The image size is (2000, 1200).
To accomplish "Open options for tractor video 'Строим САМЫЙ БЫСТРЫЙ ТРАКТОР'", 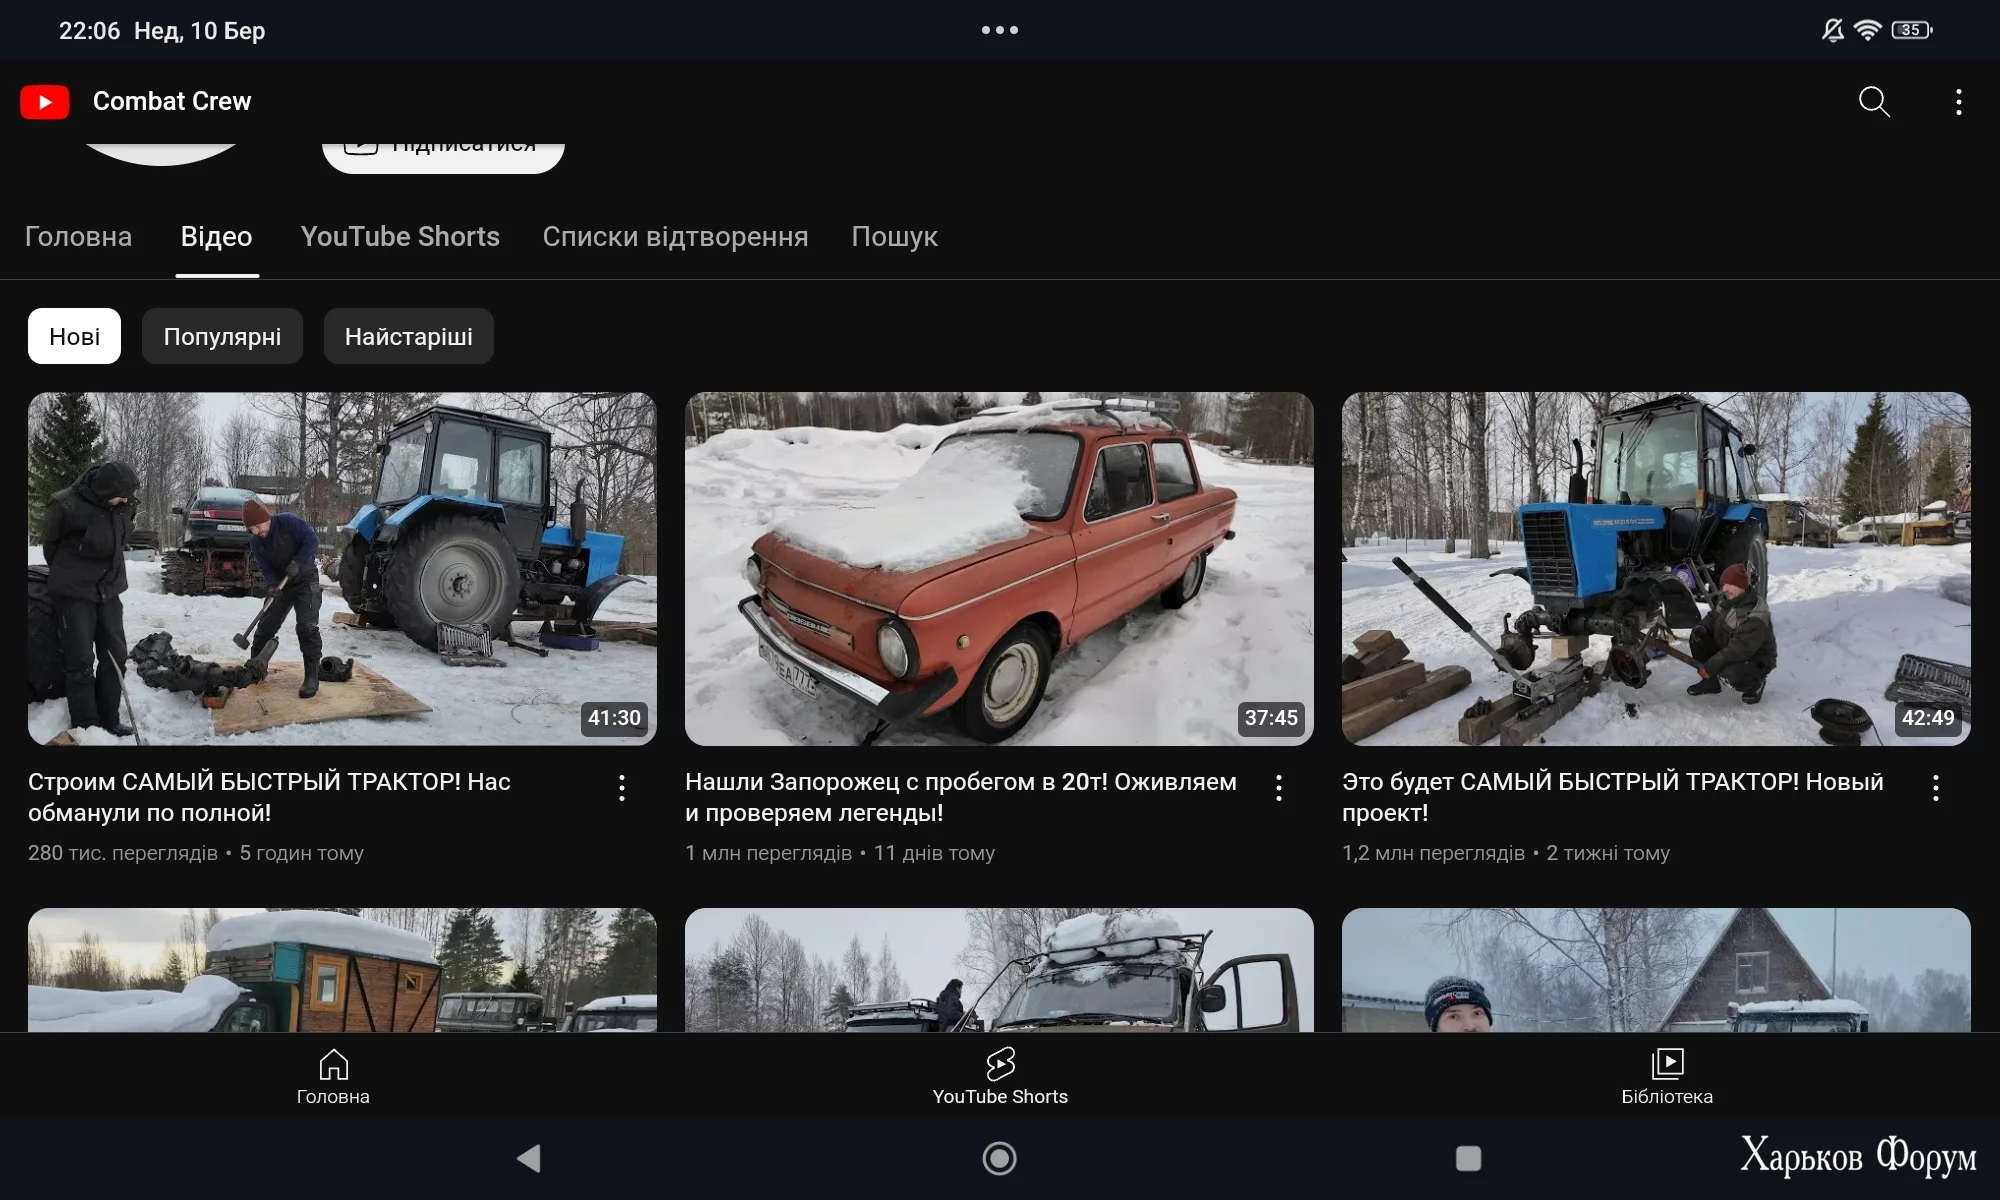I will pos(622,788).
